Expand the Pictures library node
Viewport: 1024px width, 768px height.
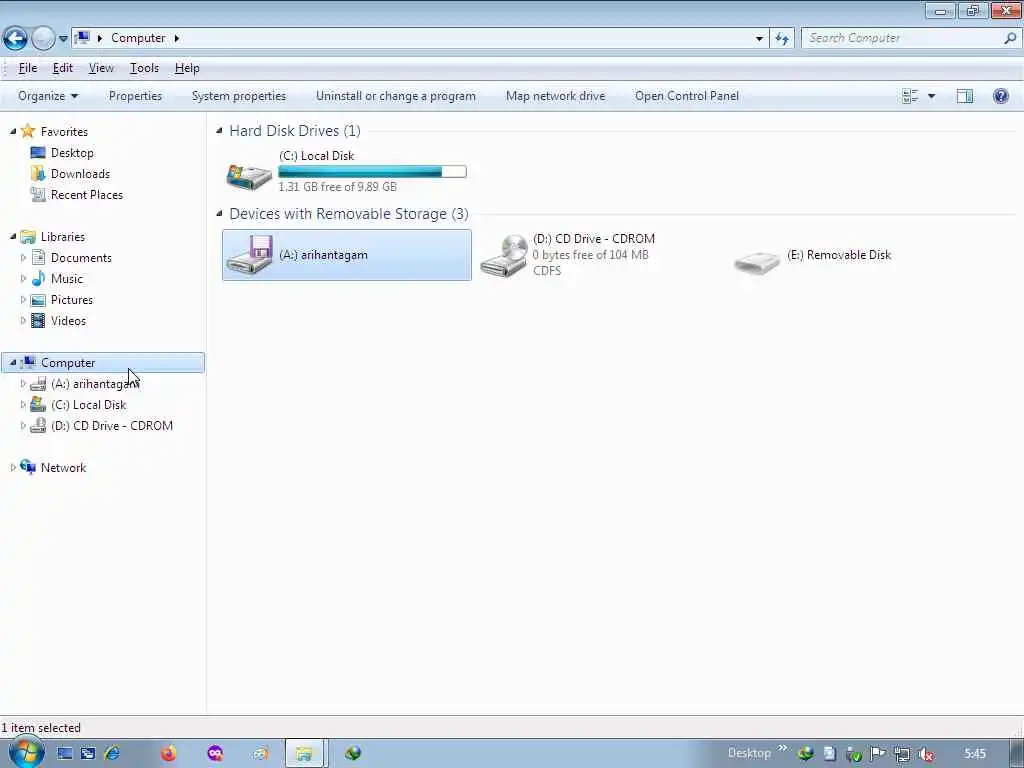tap(23, 300)
